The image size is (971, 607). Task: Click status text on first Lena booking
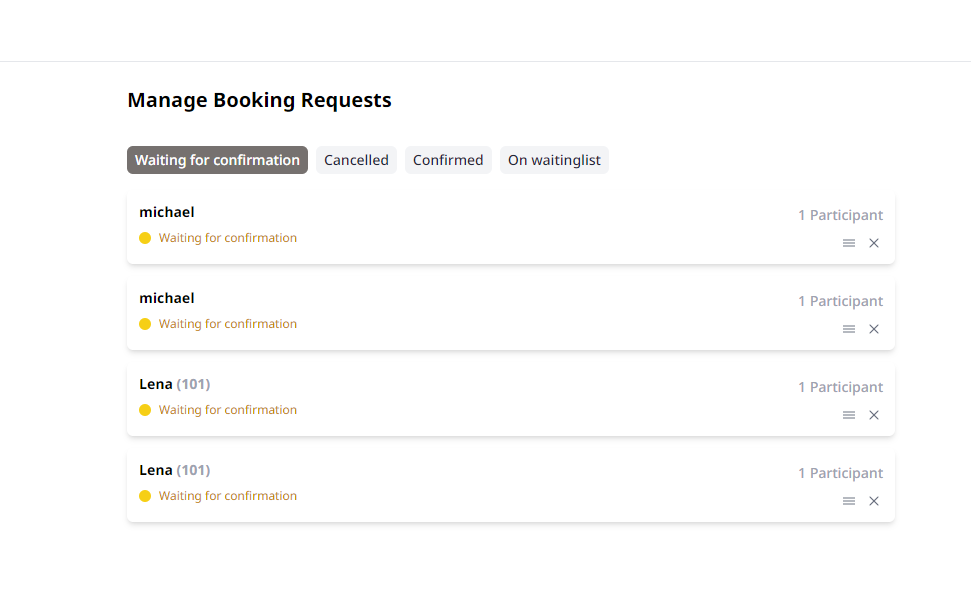tap(228, 410)
